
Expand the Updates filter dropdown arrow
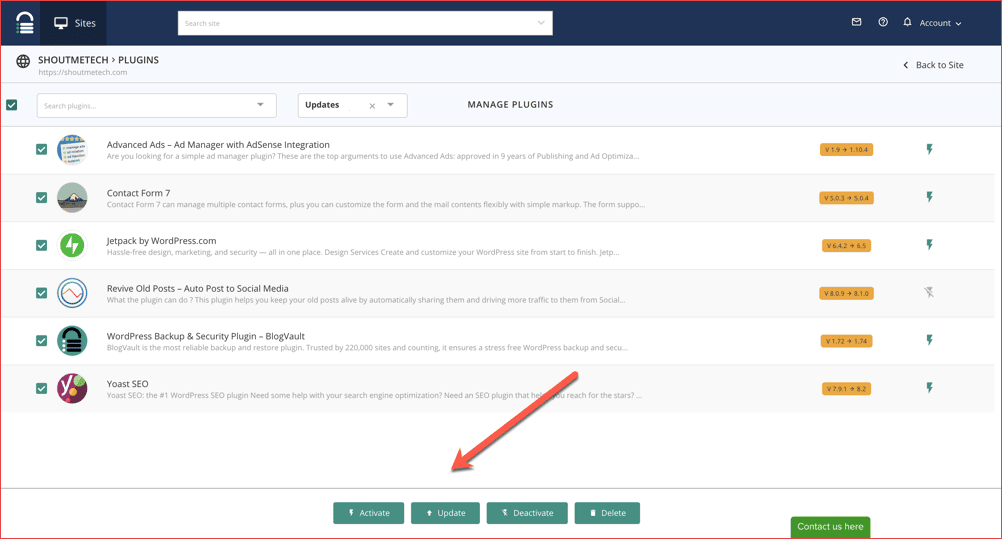(x=390, y=105)
